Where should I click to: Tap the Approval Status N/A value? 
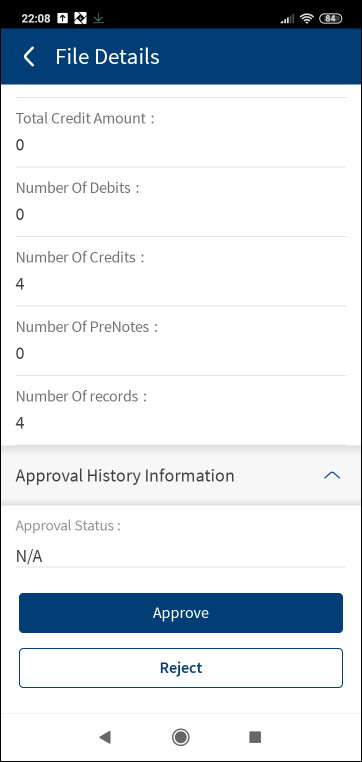pos(29,556)
